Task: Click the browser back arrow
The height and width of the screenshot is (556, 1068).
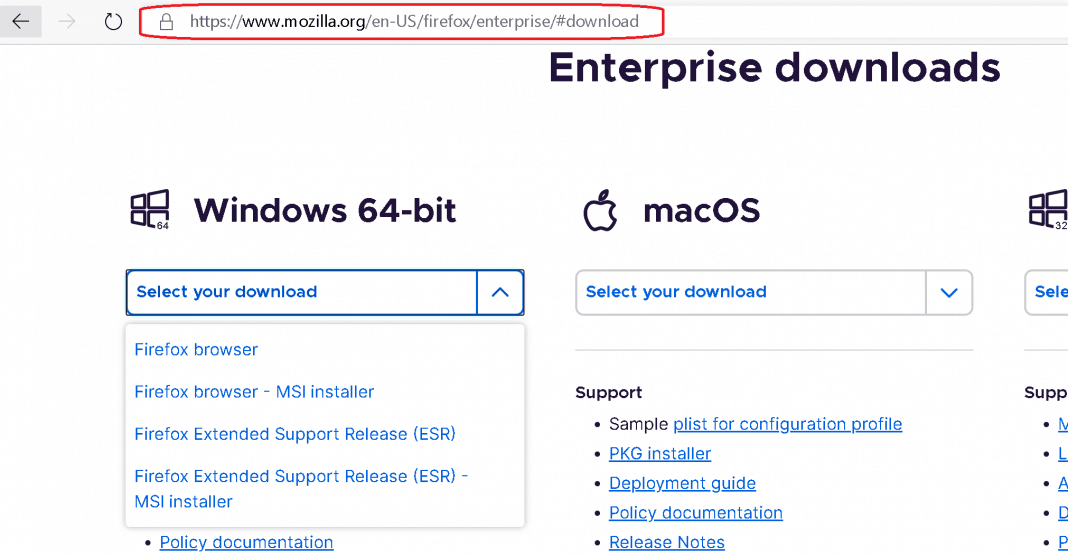Action: pyautogui.click(x=21, y=21)
